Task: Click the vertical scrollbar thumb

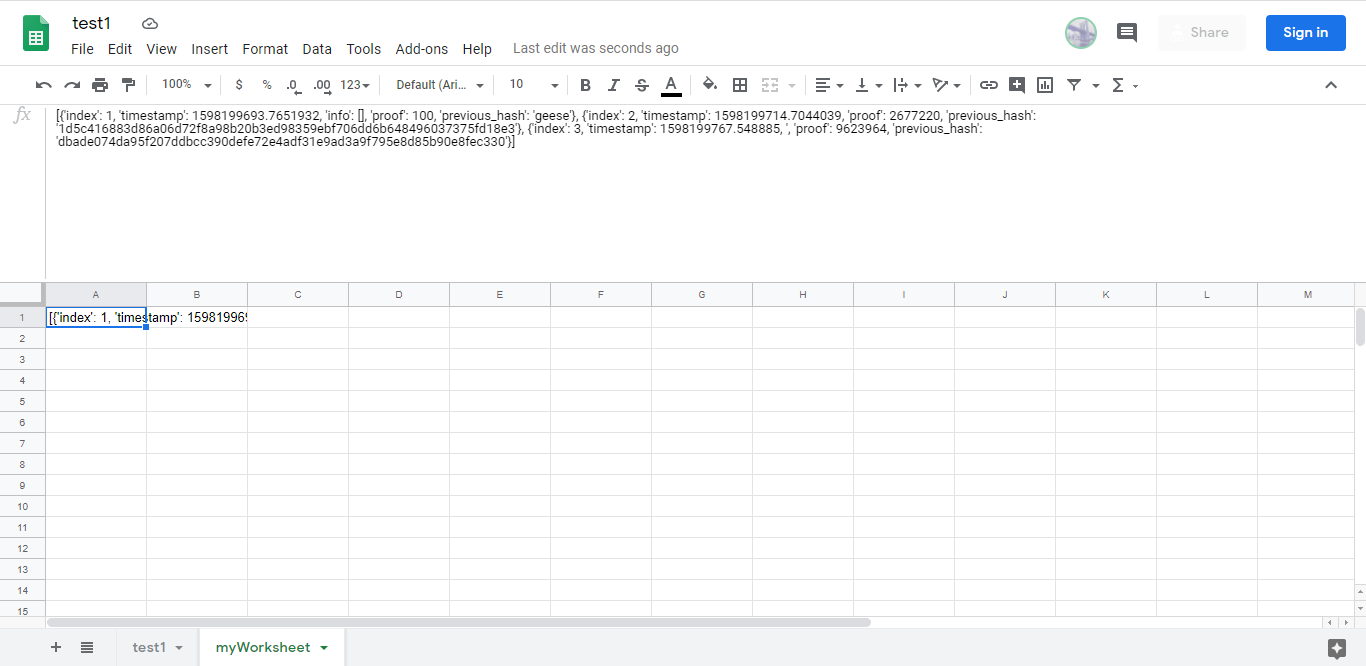Action: [x=1360, y=327]
